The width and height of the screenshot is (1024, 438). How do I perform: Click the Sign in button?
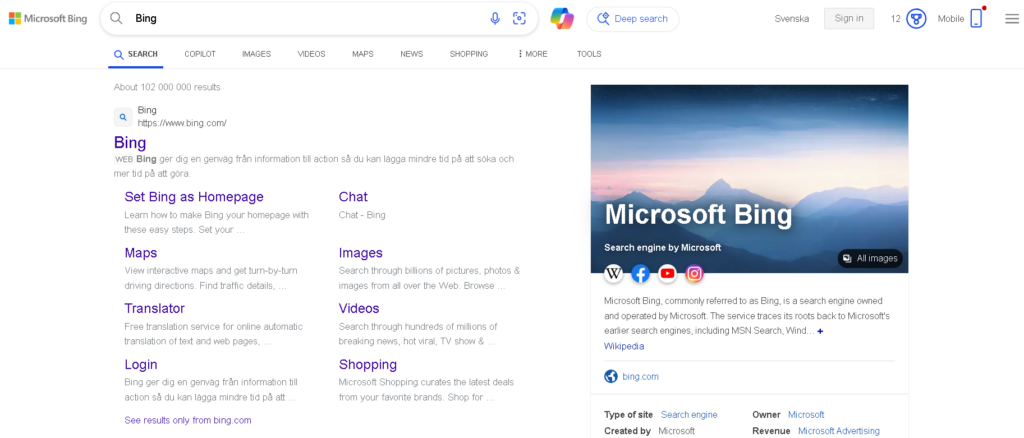click(x=849, y=18)
